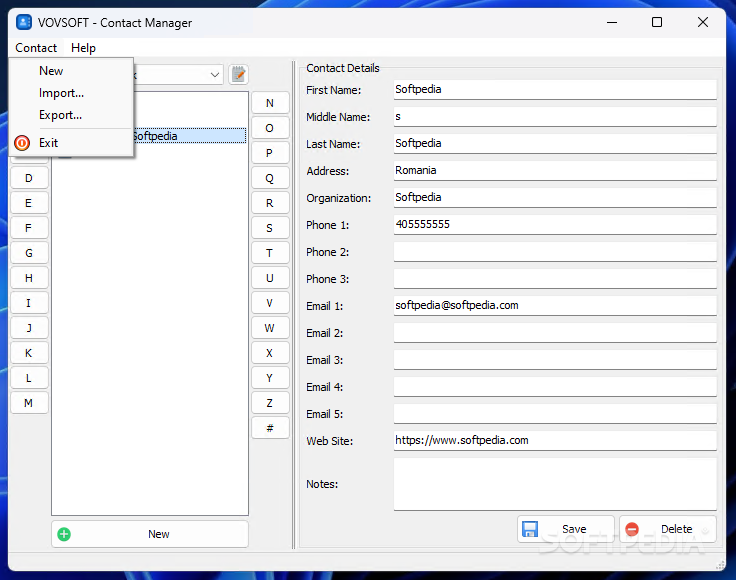Filter contacts by letter W
Viewport: 736px width, 580px height.
pyautogui.click(x=270, y=328)
